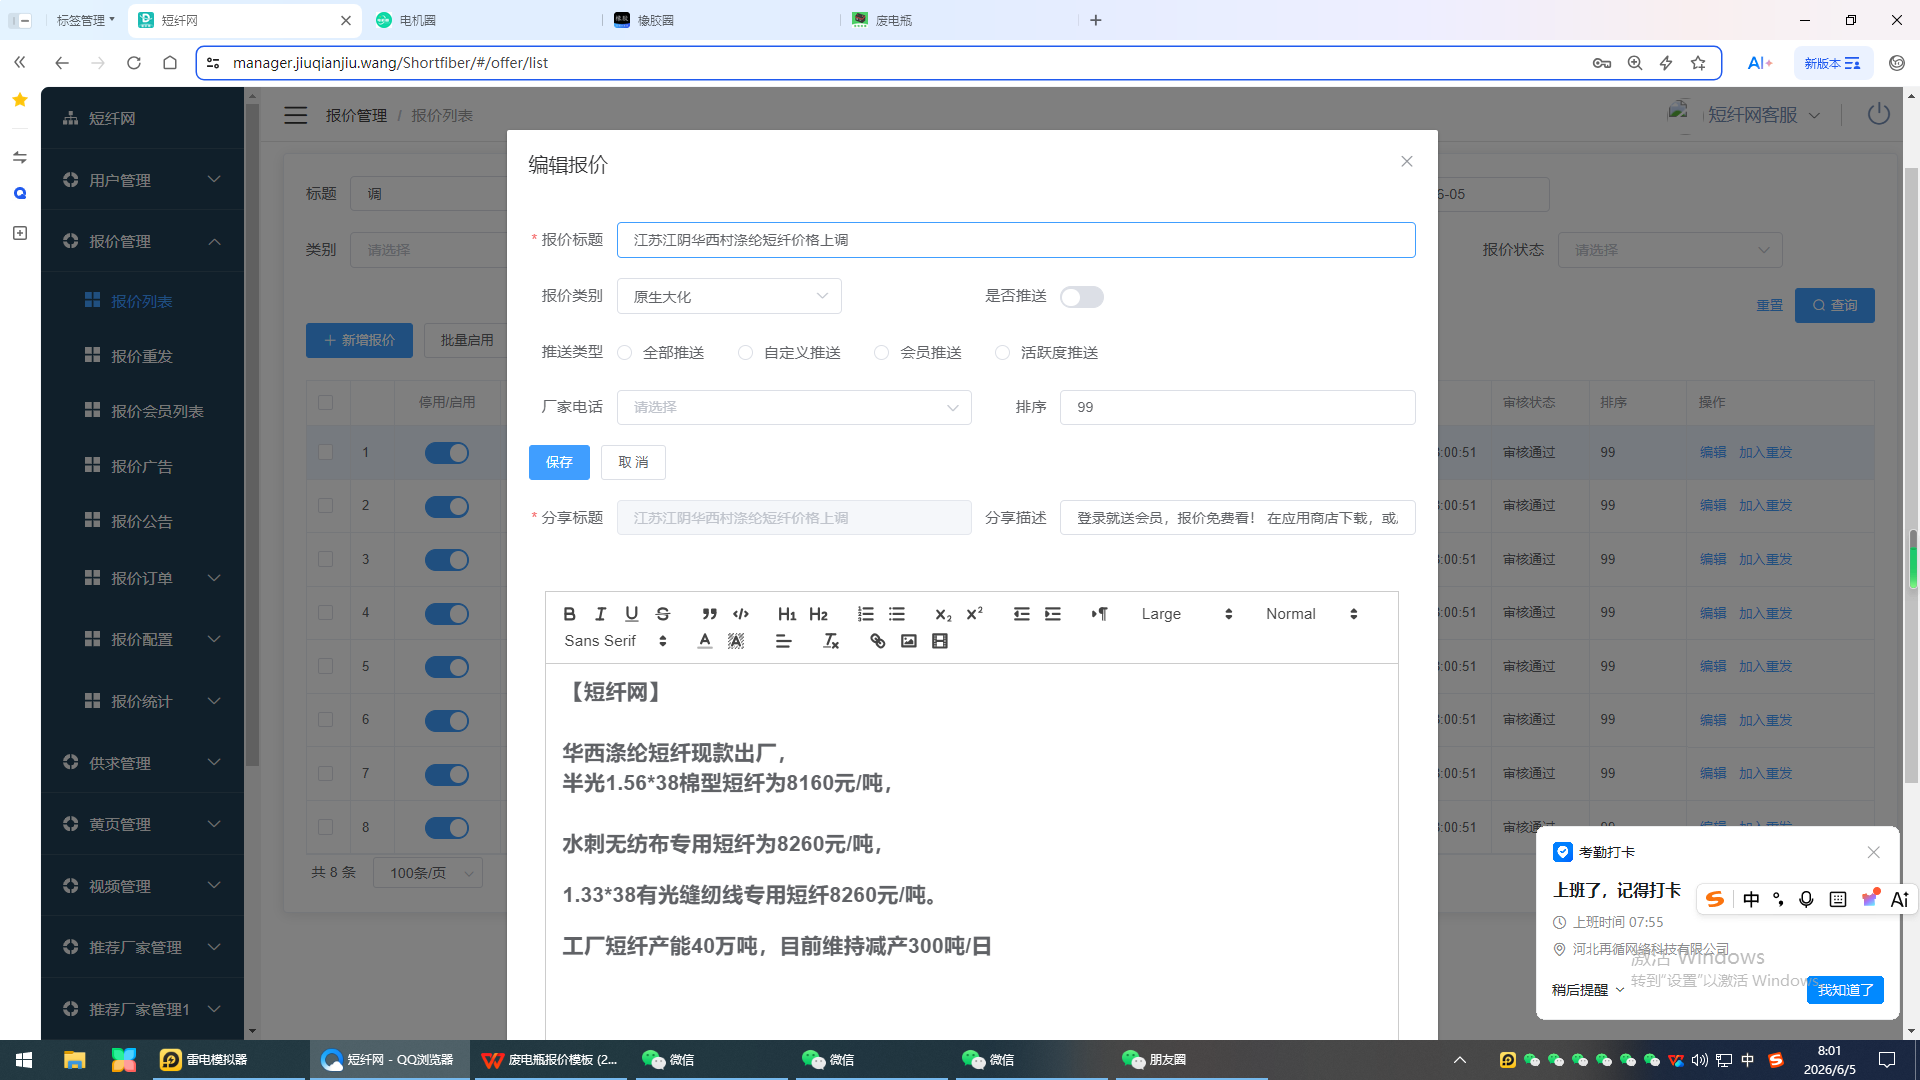Toggle bold formatting in the editor
This screenshot has height=1080, width=1920.
pyautogui.click(x=569, y=614)
